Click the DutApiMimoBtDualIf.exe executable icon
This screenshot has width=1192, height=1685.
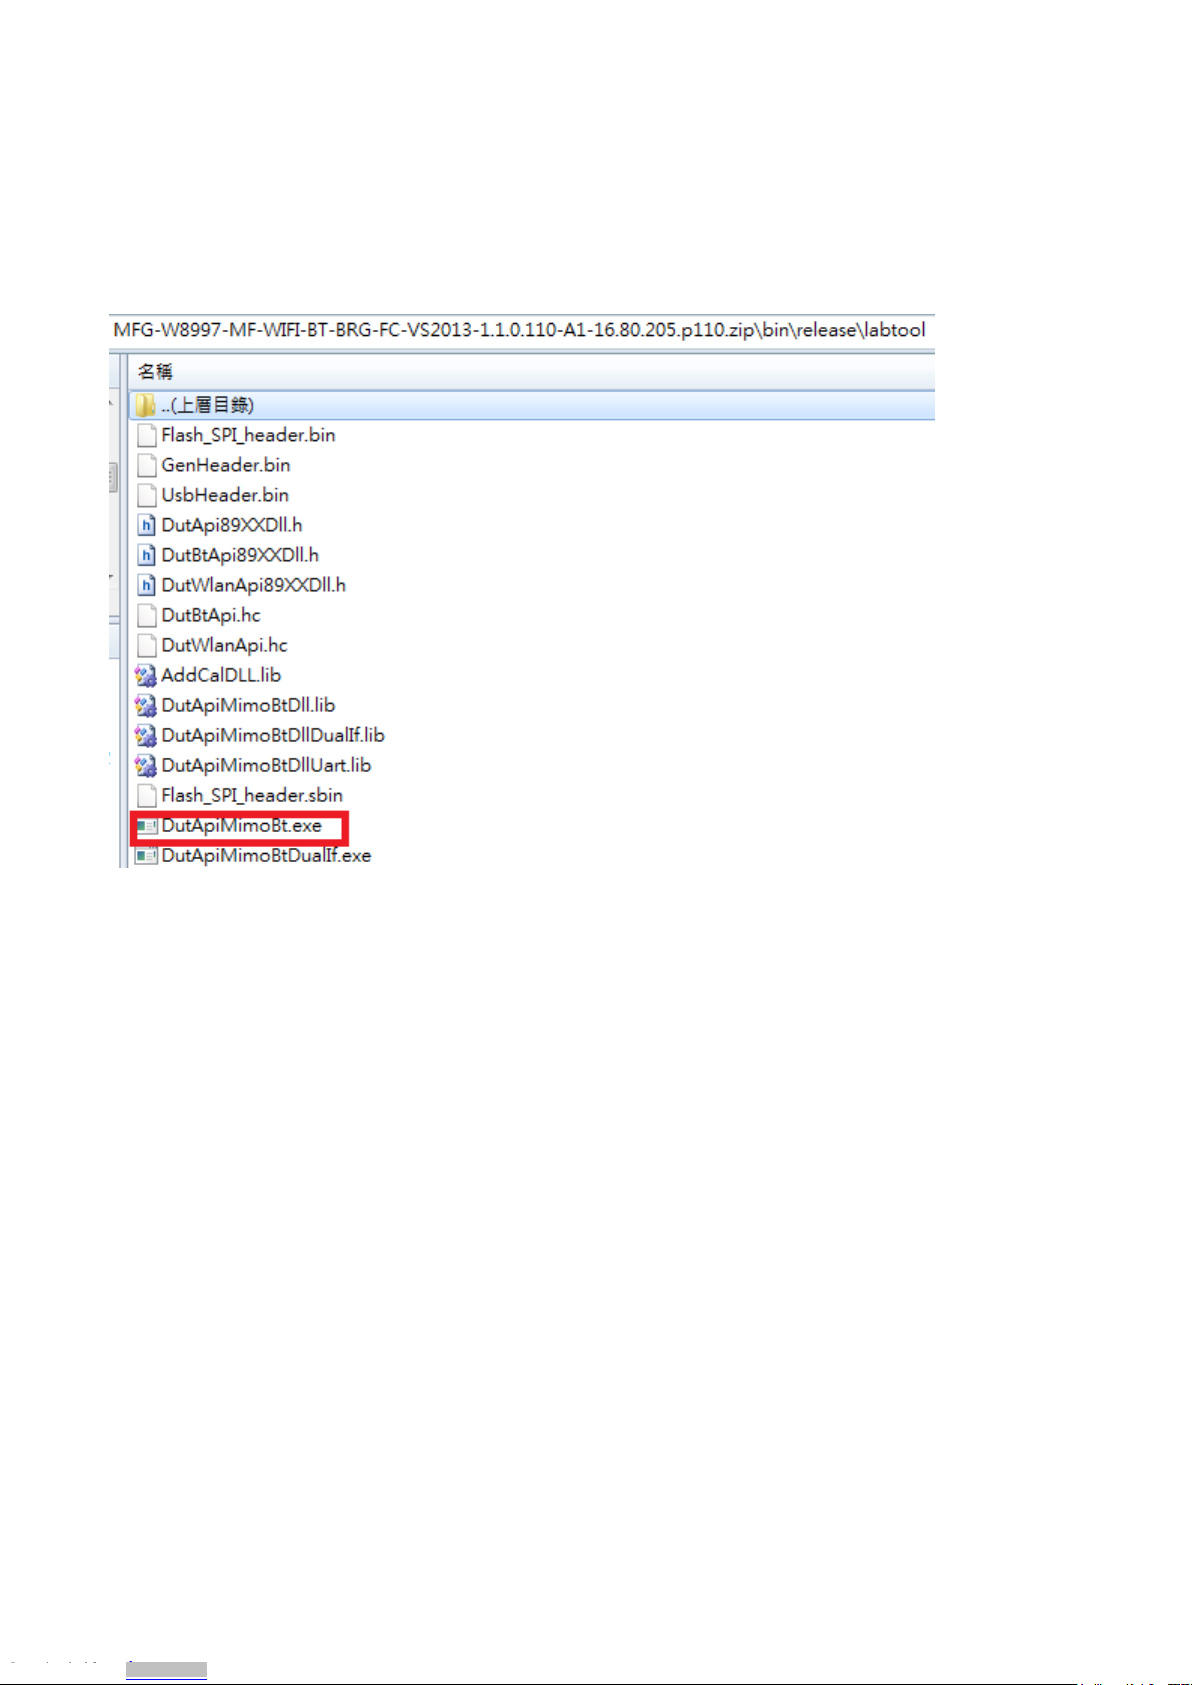pyautogui.click(x=147, y=856)
